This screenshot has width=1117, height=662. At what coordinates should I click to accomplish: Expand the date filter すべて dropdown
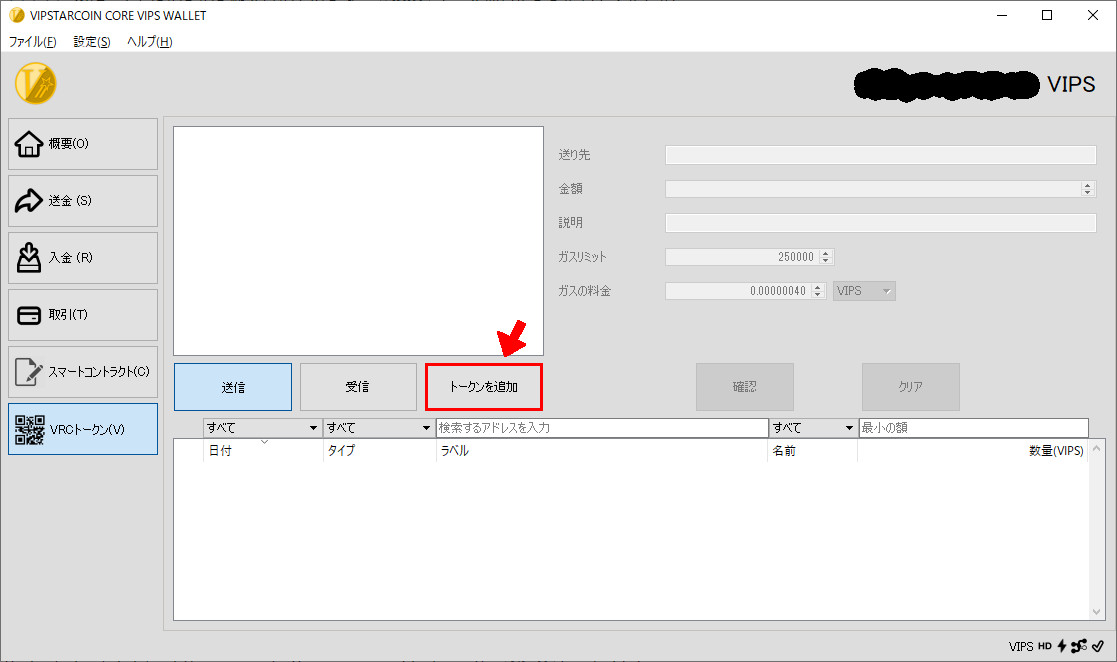pos(261,428)
